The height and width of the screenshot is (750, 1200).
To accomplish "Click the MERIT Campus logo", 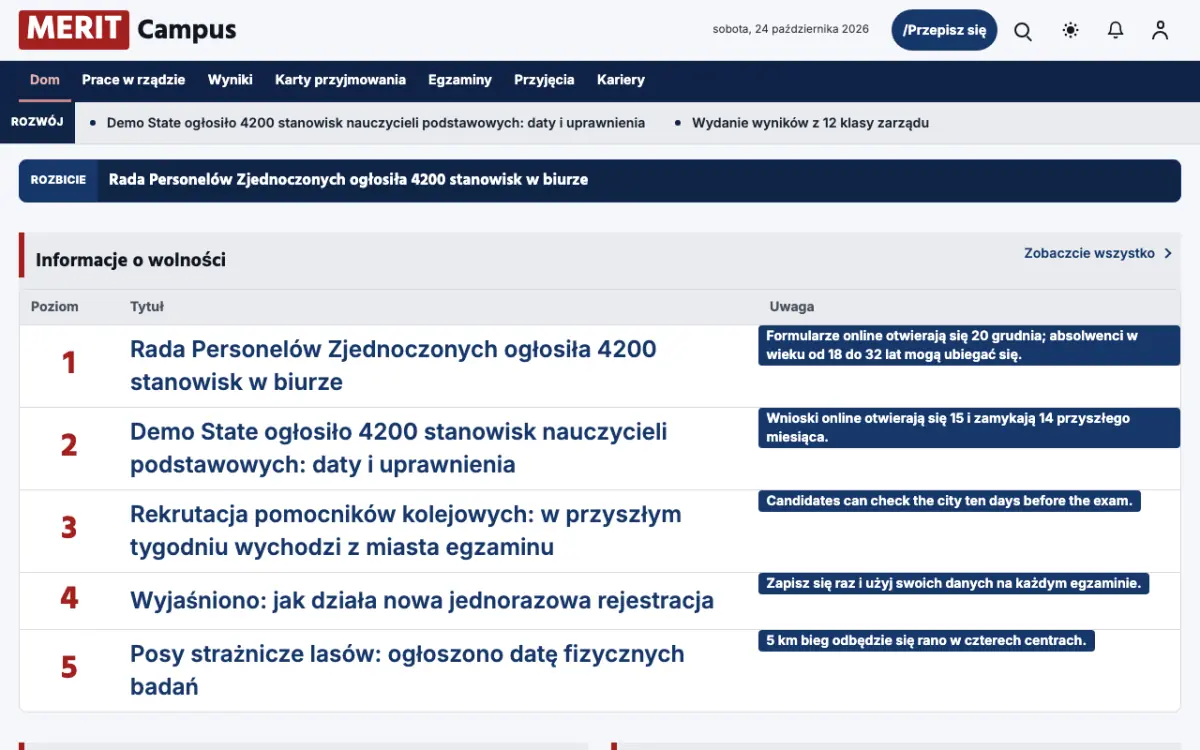I will [x=128, y=30].
